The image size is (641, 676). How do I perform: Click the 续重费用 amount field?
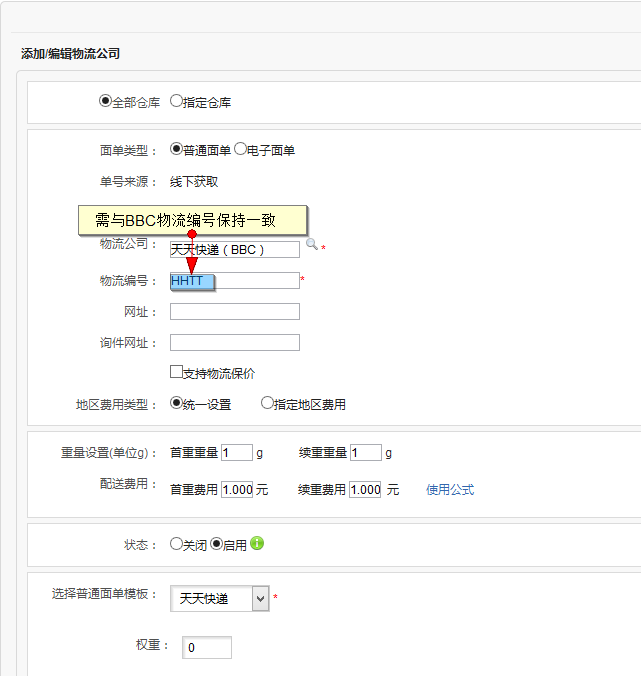(x=365, y=490)
